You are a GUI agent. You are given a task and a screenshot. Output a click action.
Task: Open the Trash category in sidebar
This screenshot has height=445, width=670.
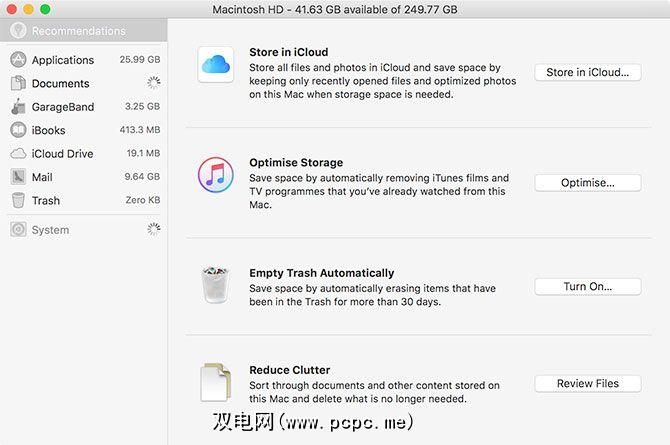click(84, 200)
